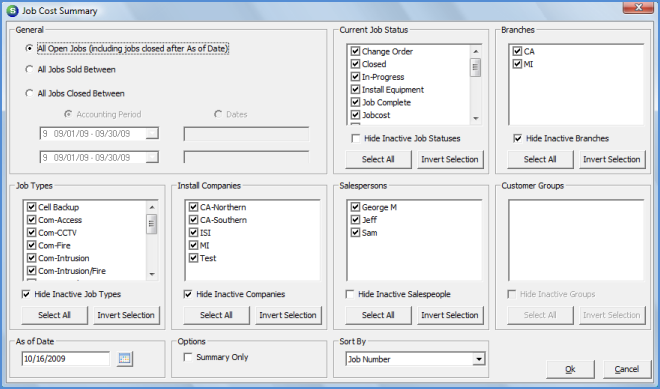Close the Job Cost Summary window
The image size is (660, 389).
(x=638, y=7)
